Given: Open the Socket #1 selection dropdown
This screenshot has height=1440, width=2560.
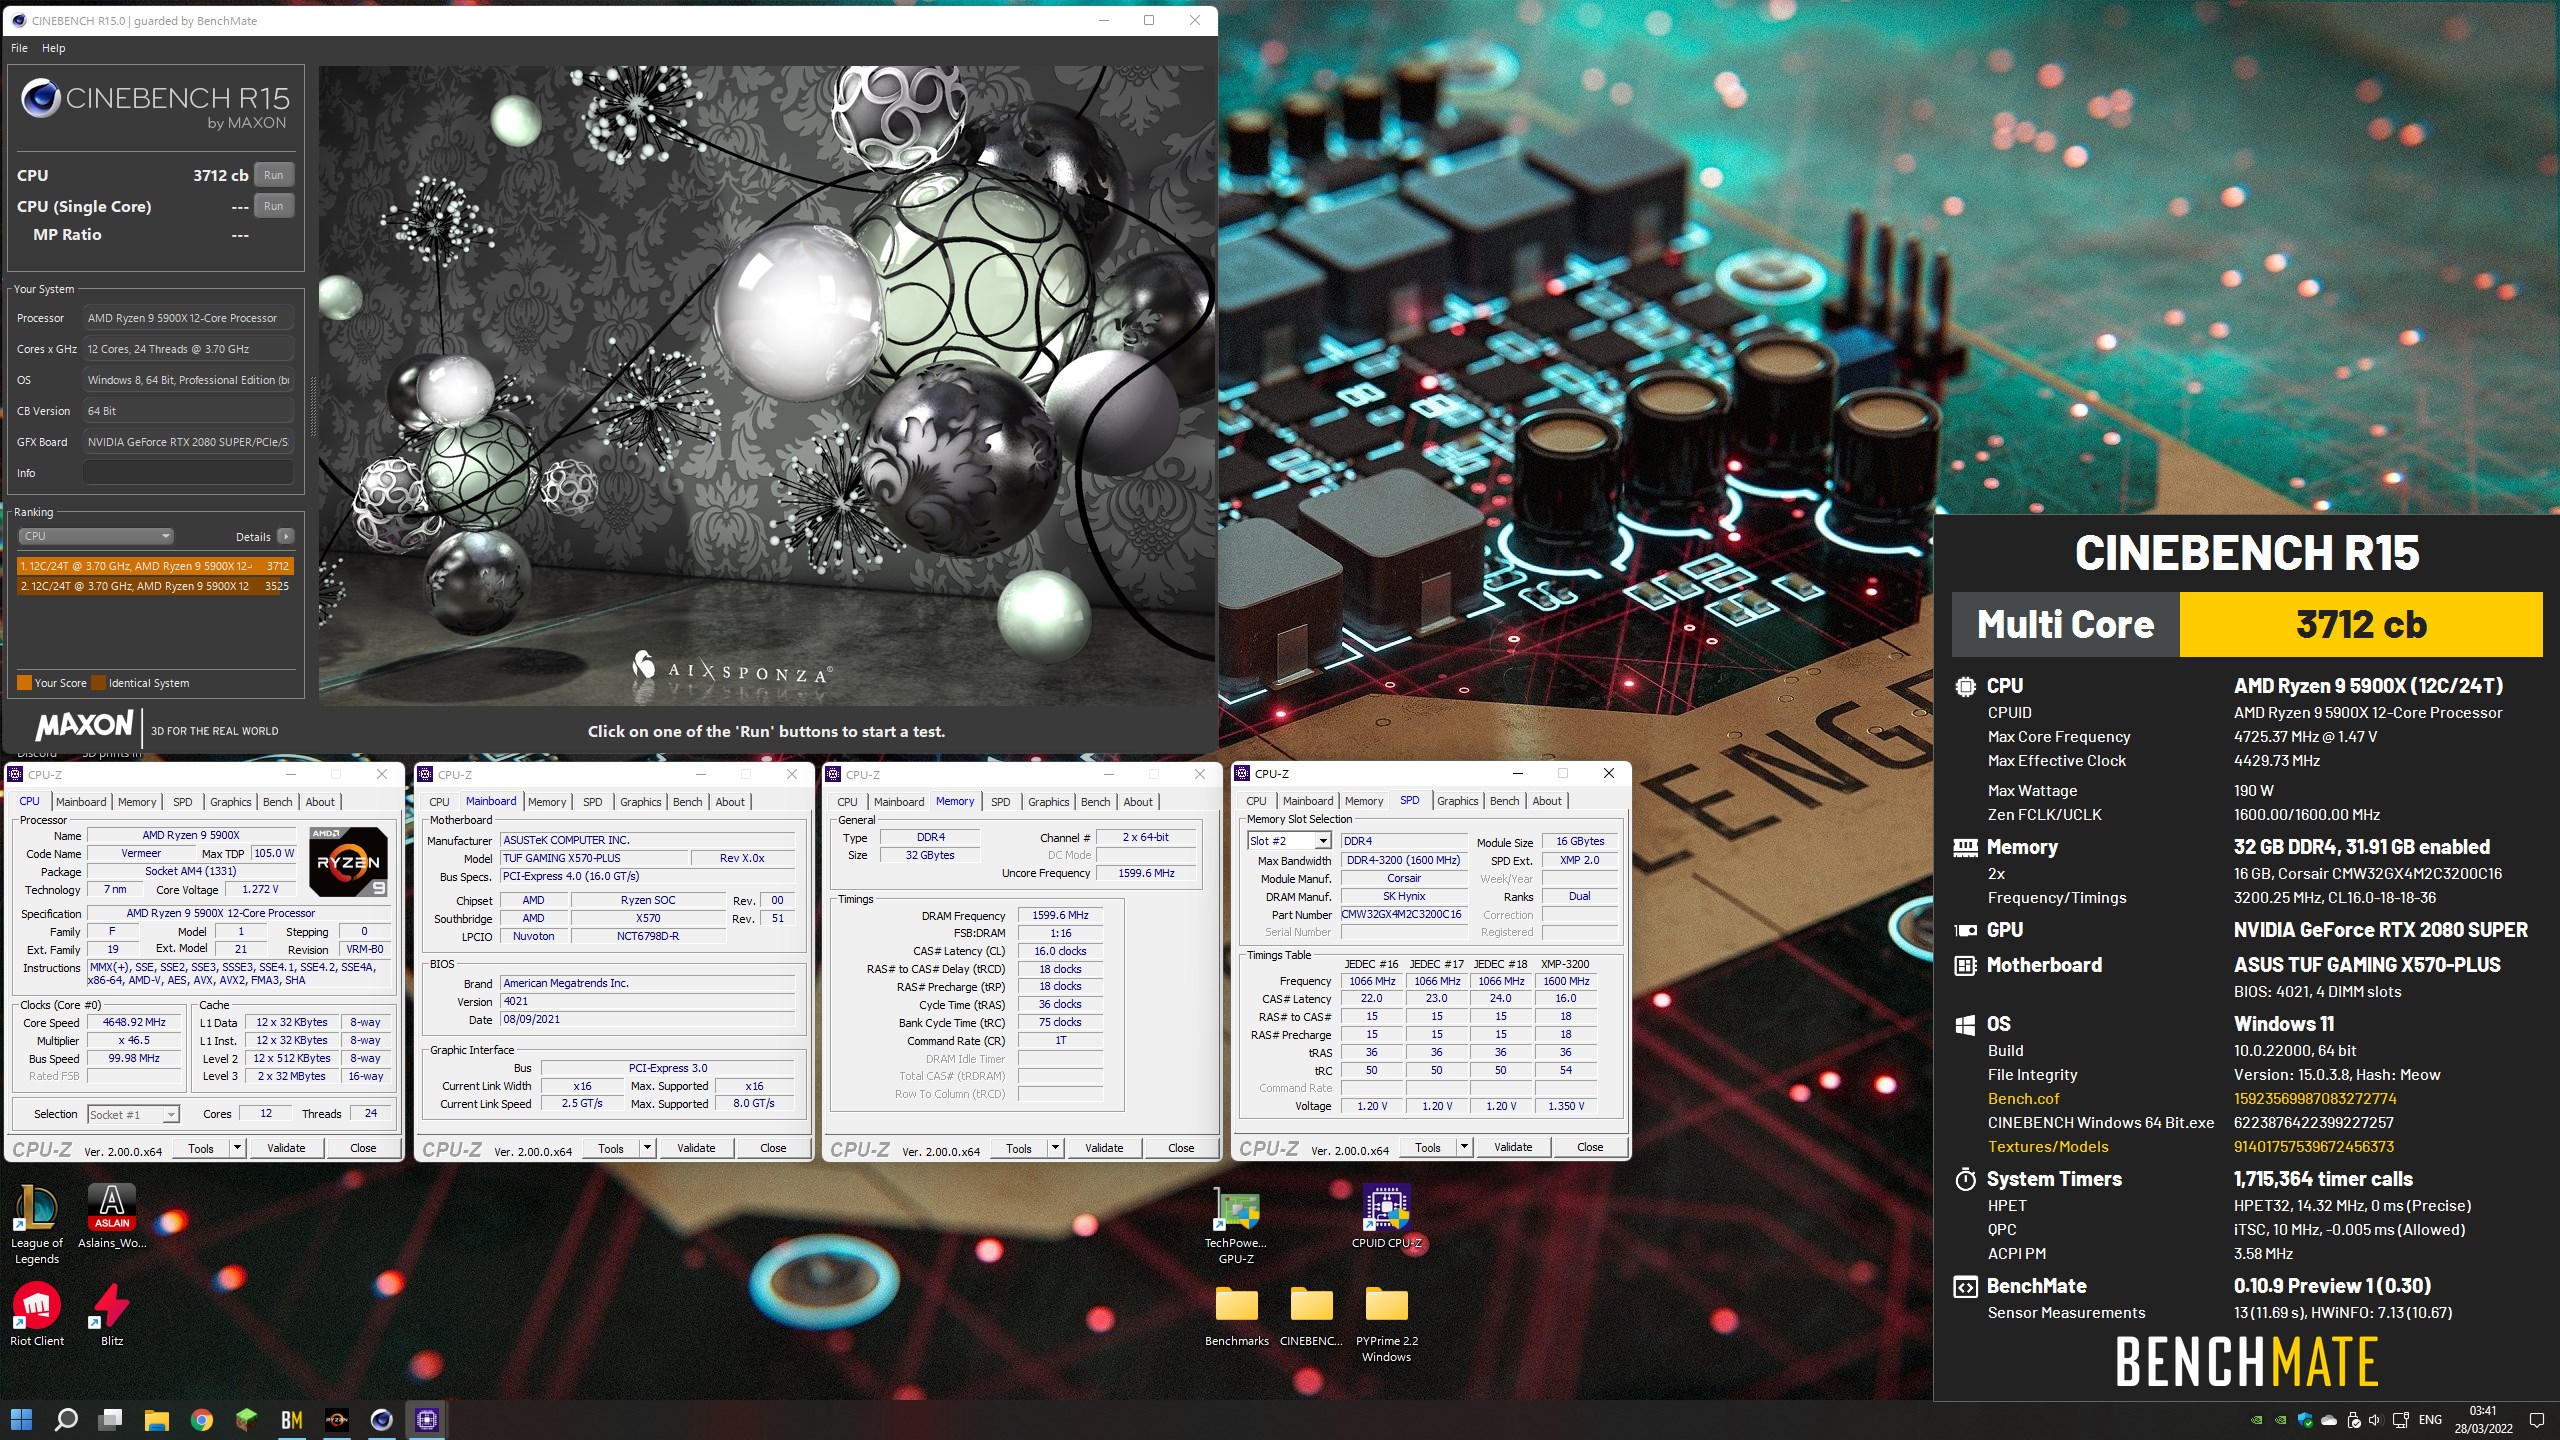Looking at the screenshot, I should point(133,1114).
